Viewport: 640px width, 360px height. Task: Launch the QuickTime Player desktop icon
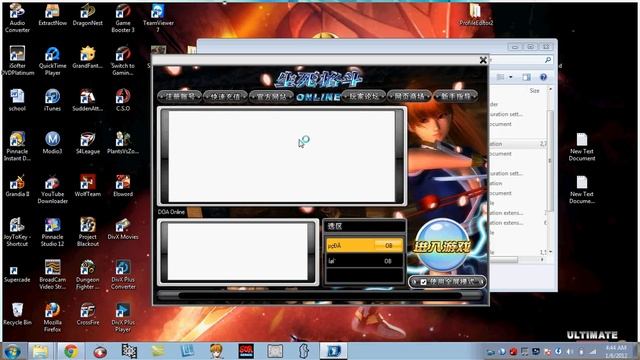(x=52, y=61)
